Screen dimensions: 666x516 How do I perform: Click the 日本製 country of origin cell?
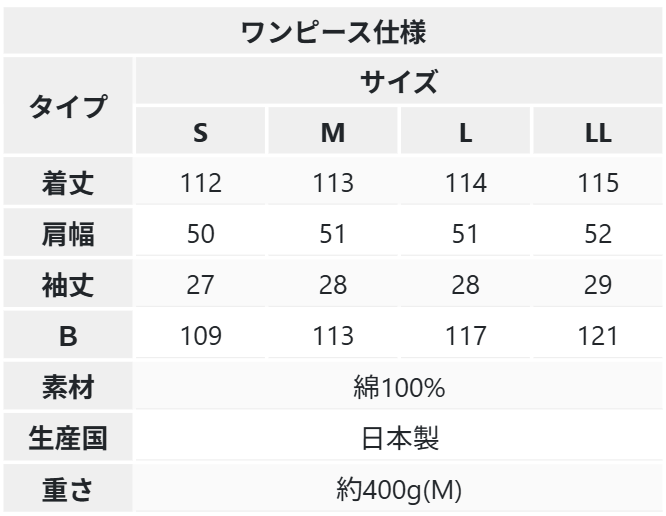[x=398, y=438]
